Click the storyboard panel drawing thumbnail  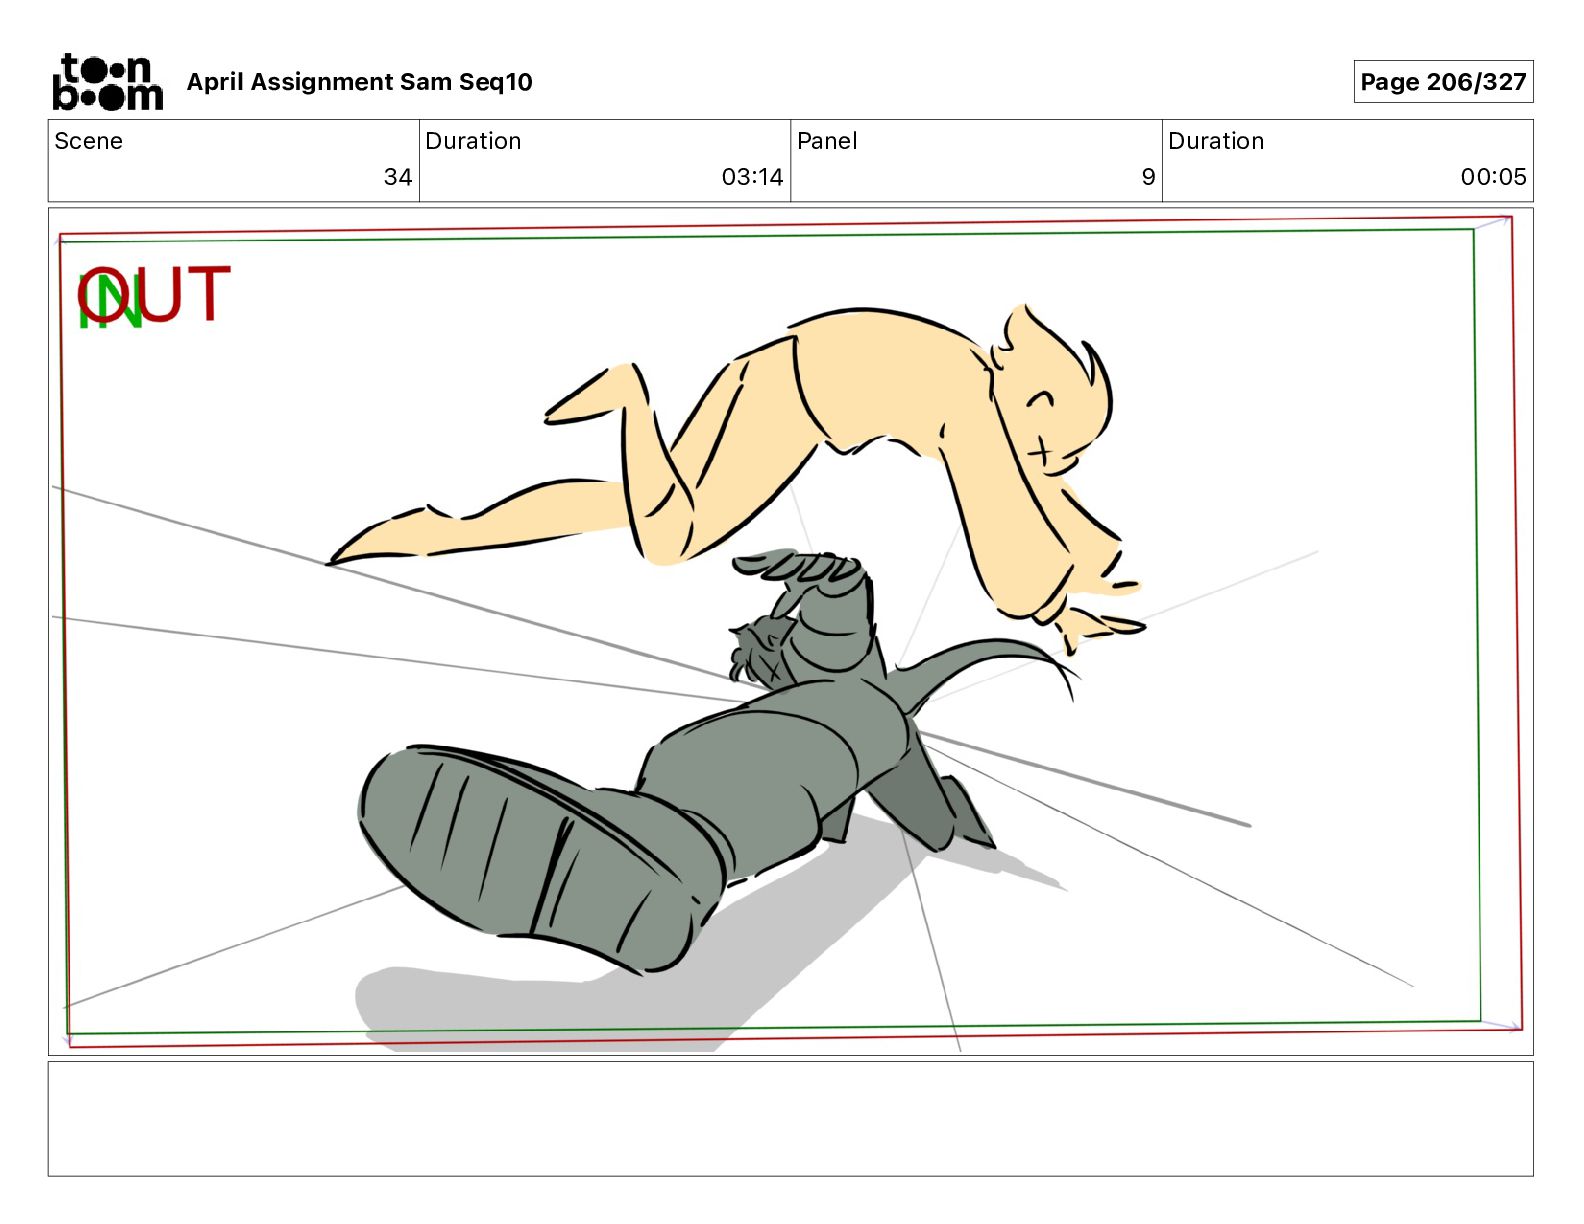click(x=790, y=631)
